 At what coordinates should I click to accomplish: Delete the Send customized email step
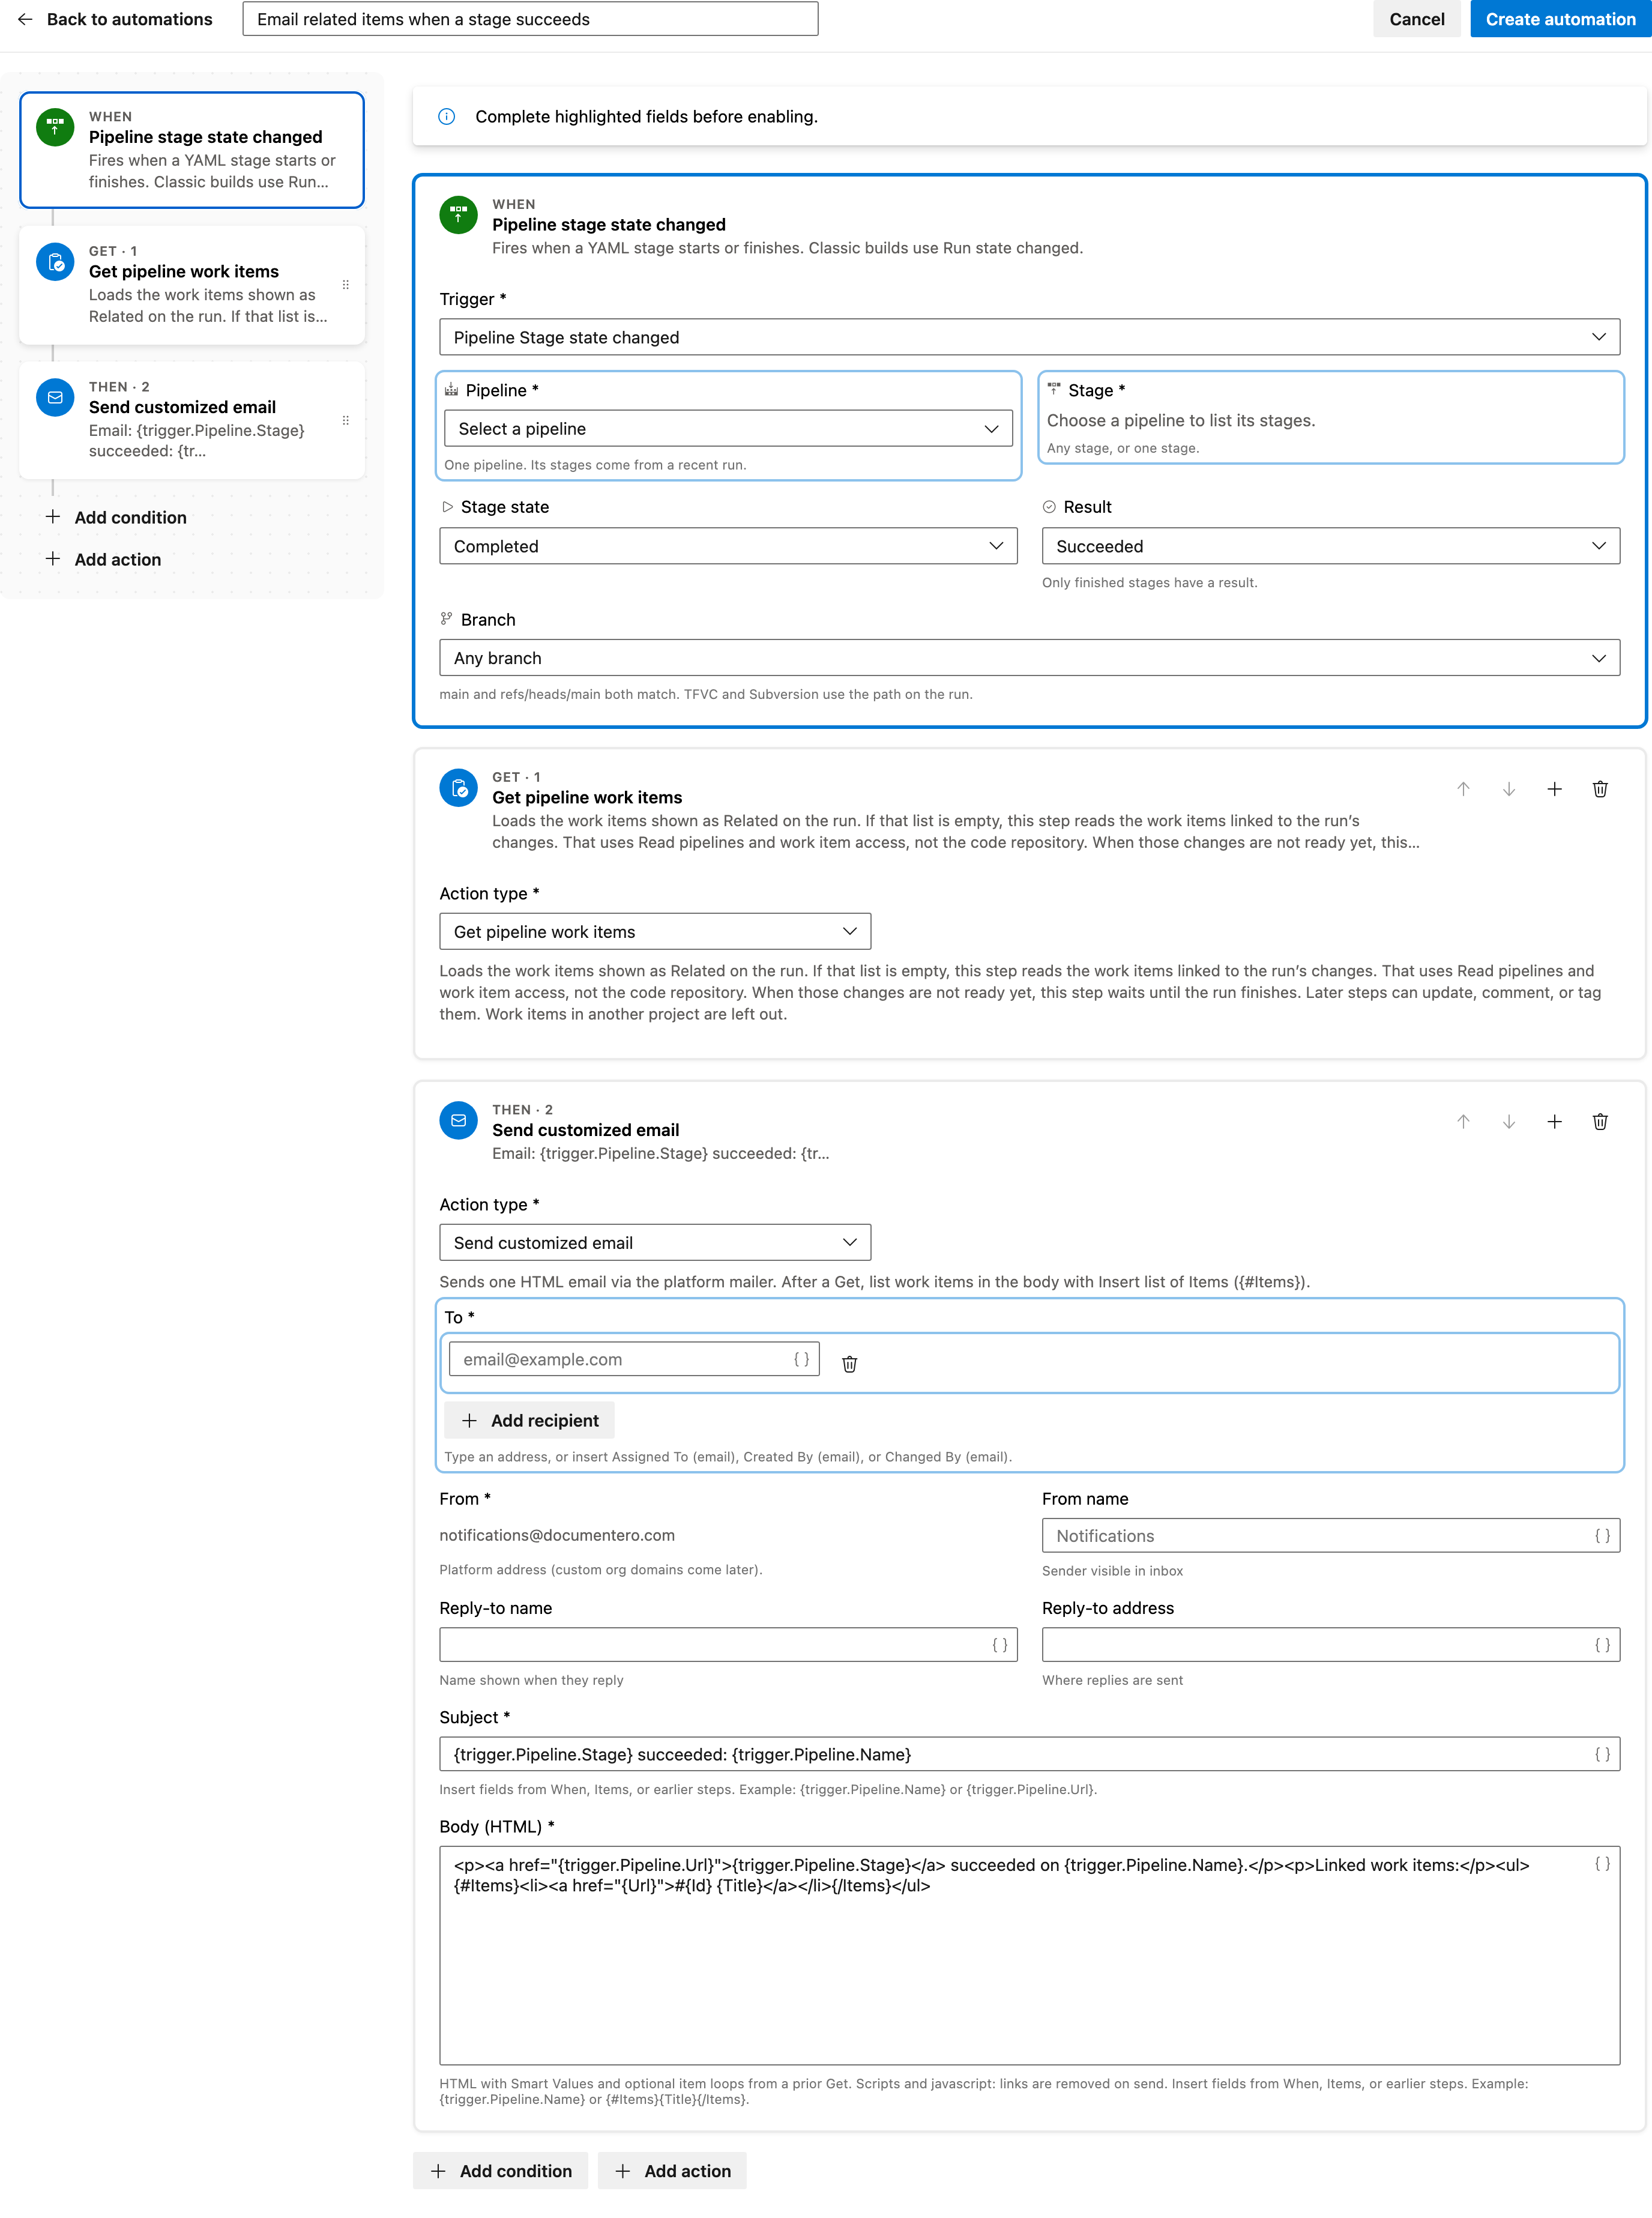pos(1600,1122)
